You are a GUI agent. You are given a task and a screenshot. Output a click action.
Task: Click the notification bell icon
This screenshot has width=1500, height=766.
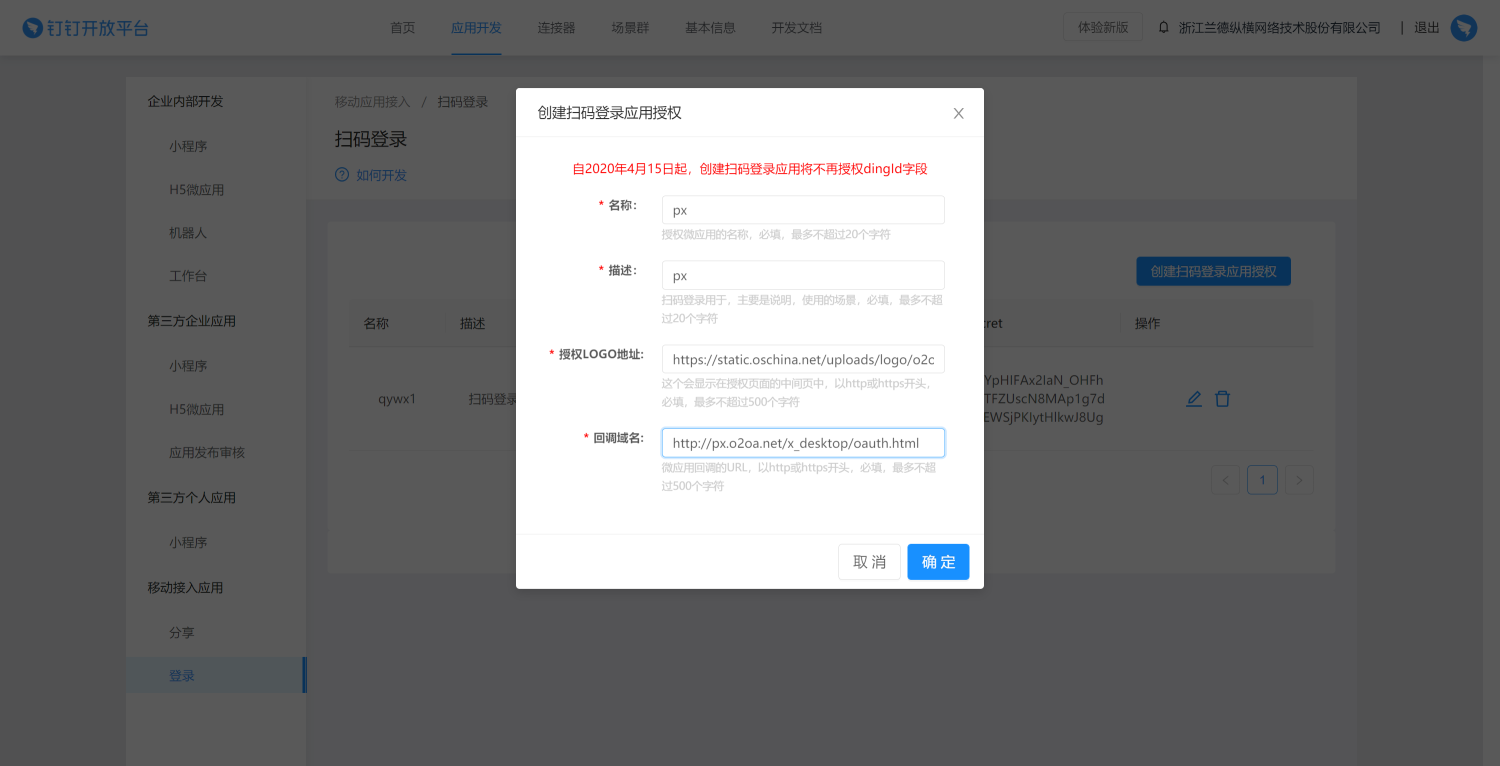tap(1163, 28)
